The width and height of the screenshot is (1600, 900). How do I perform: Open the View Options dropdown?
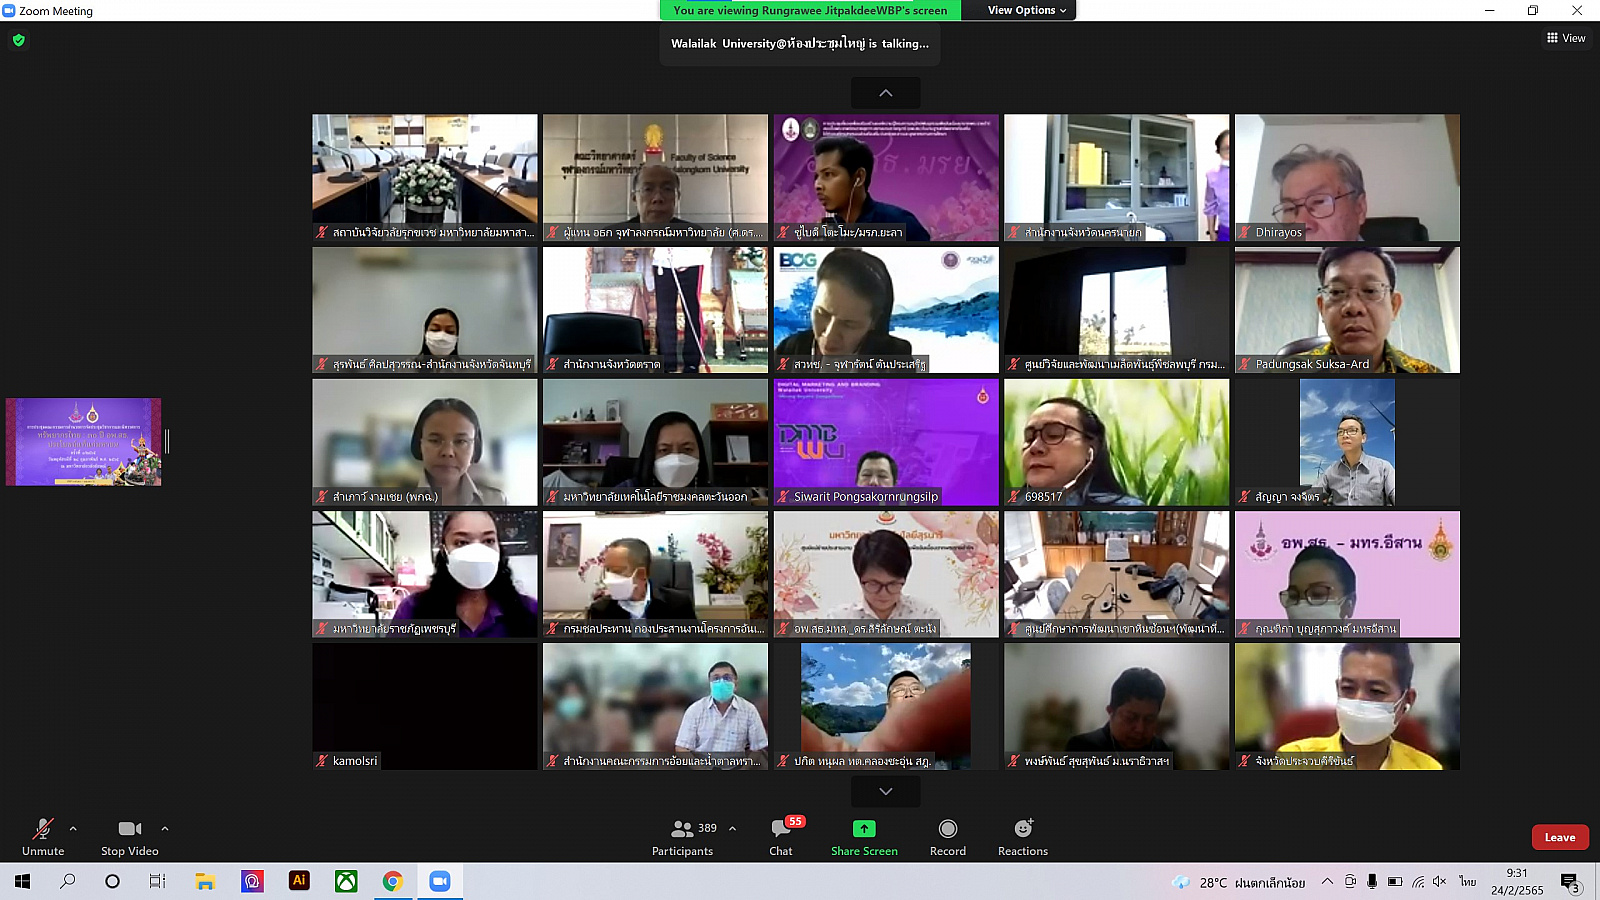[1026, 10]
